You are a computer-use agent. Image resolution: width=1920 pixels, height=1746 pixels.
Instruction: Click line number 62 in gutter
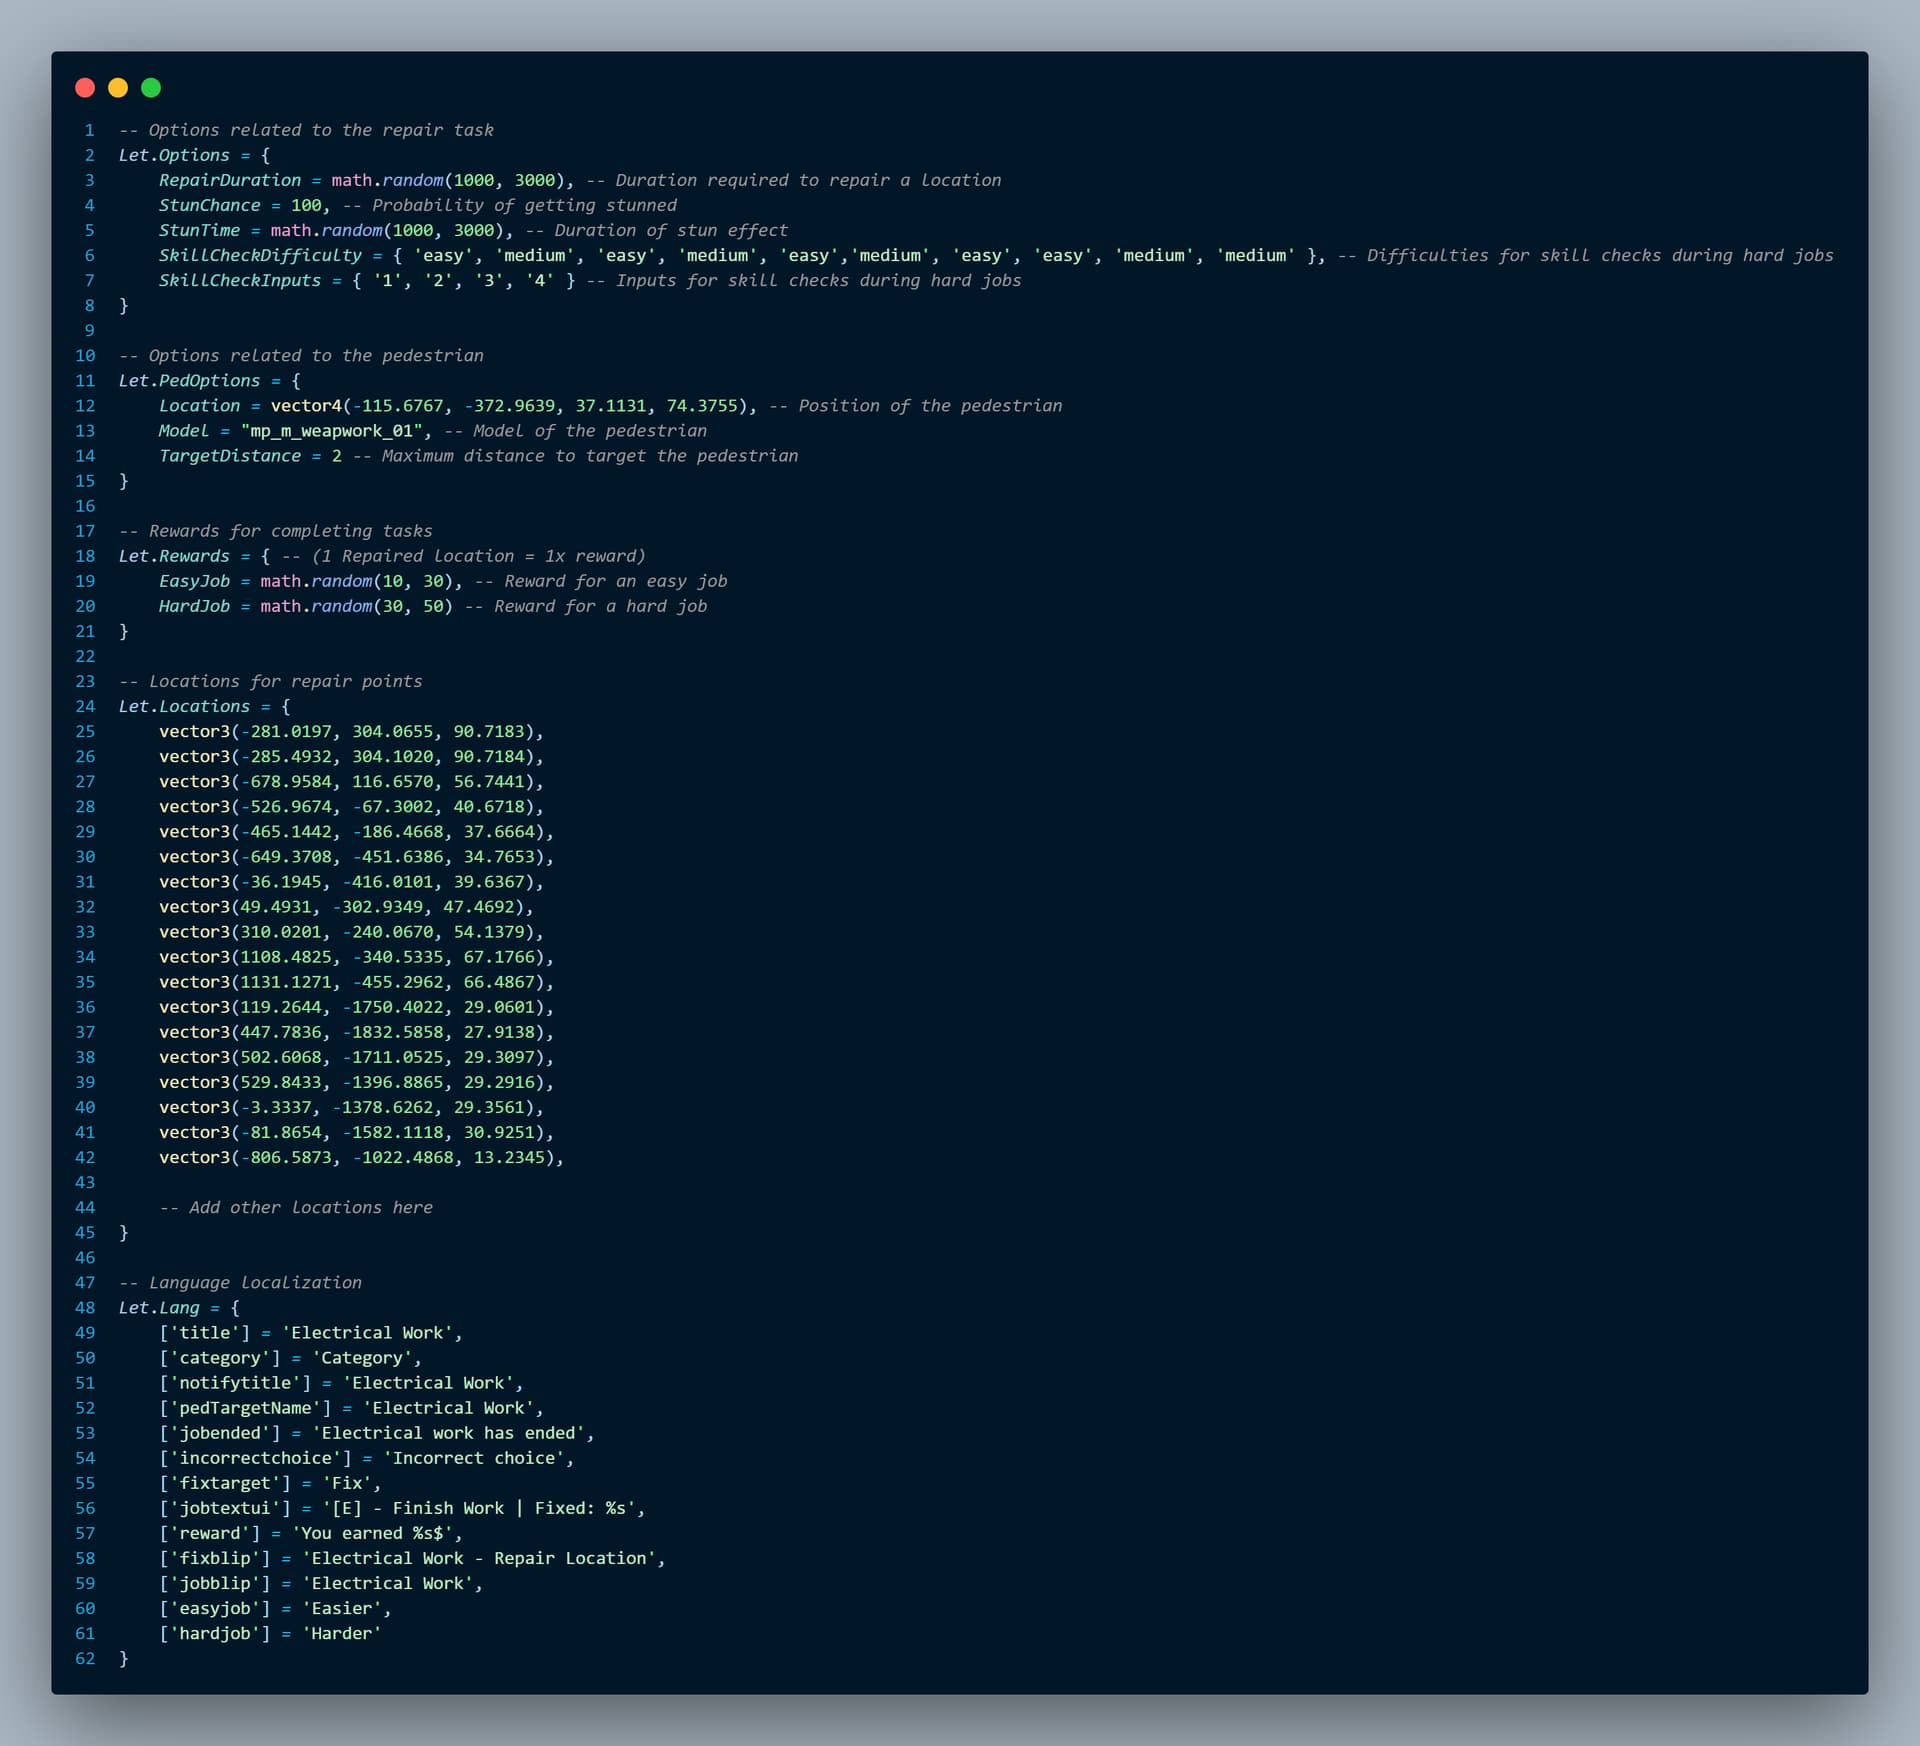click(x=85, y=1658)
